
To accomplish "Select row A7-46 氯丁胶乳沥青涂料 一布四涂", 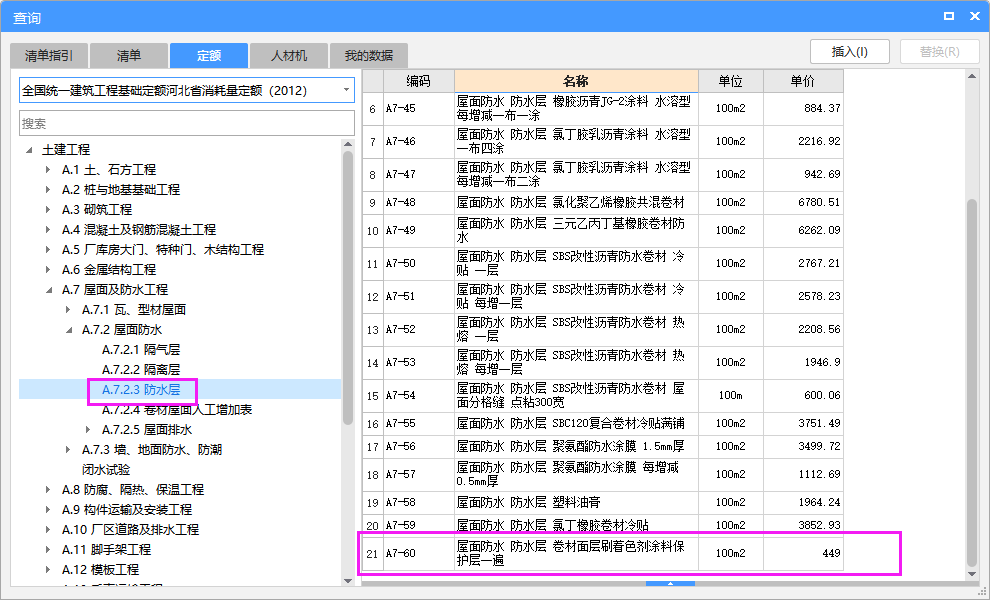I will click(603, 141).
